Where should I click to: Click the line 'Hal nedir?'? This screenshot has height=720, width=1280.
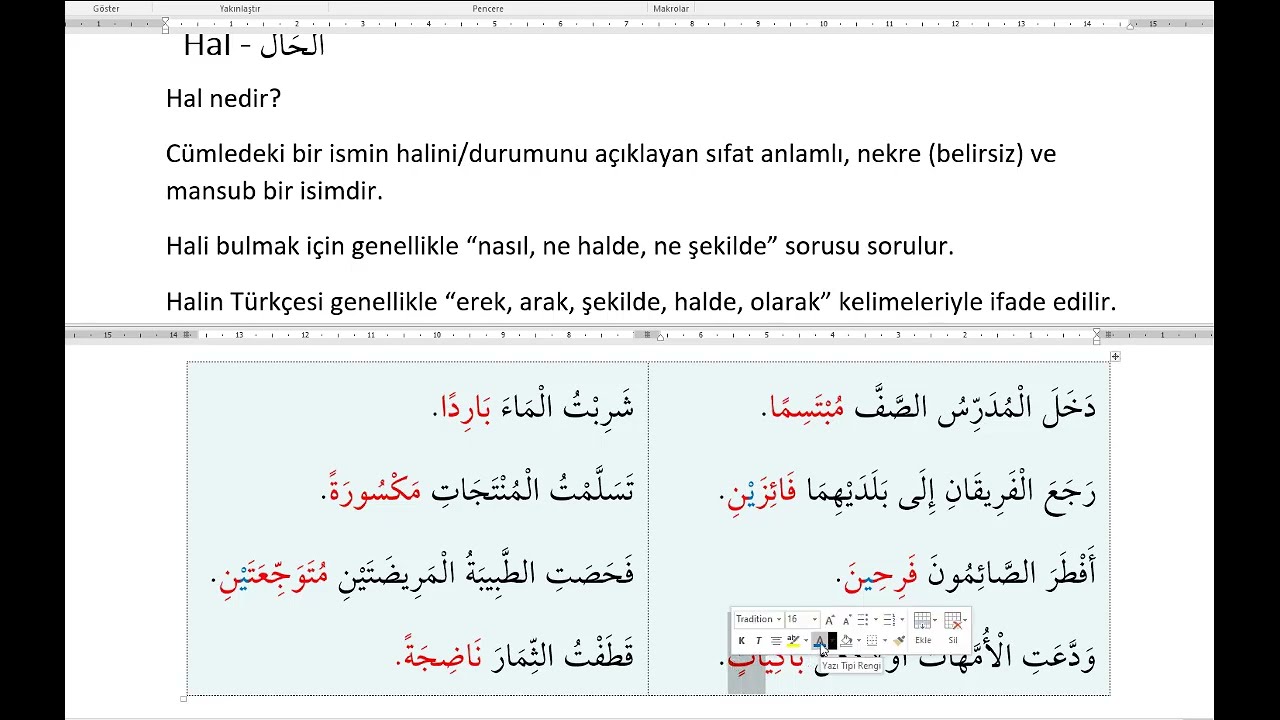pyautogui.click(x=223, y=98)
